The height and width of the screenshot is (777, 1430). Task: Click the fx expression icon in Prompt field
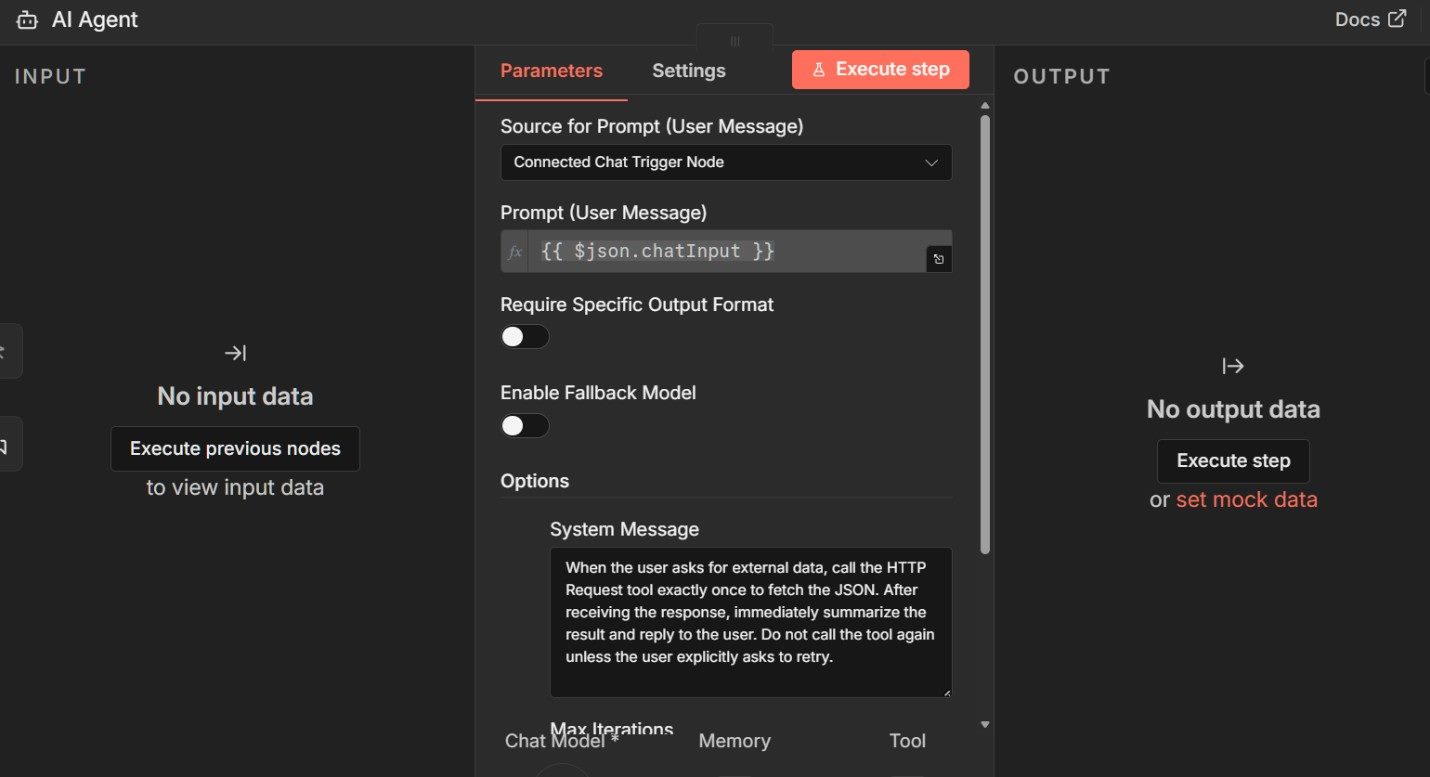(x=515, y=252)
